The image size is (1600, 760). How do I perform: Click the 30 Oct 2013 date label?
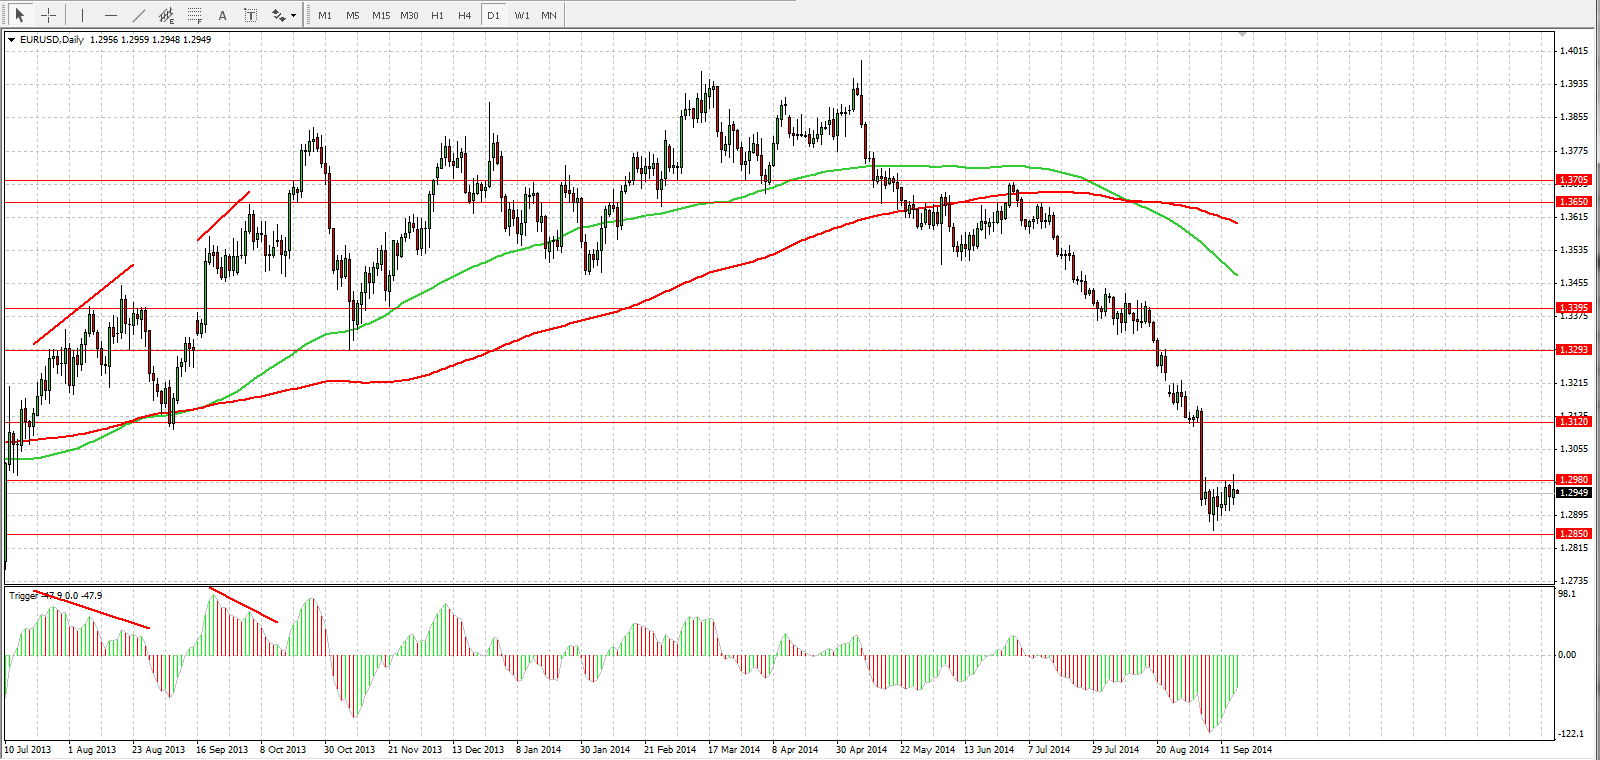click(349, 749)
